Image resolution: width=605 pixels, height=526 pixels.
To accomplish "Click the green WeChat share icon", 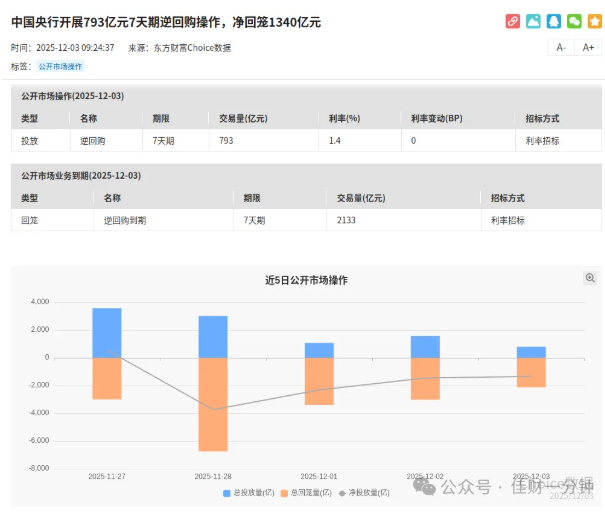I will click(574, 21).
